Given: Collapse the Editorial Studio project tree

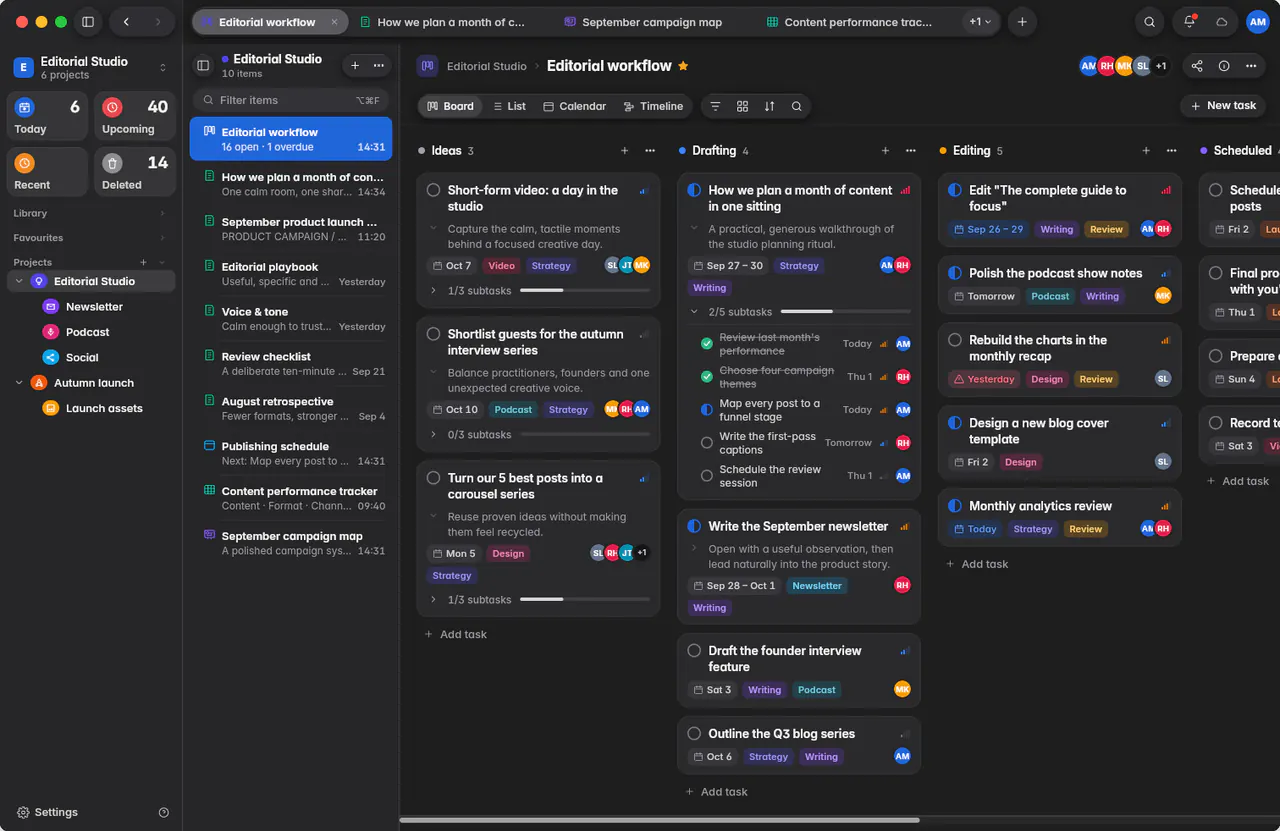Looking at the screenshot, I should point(19,282).
